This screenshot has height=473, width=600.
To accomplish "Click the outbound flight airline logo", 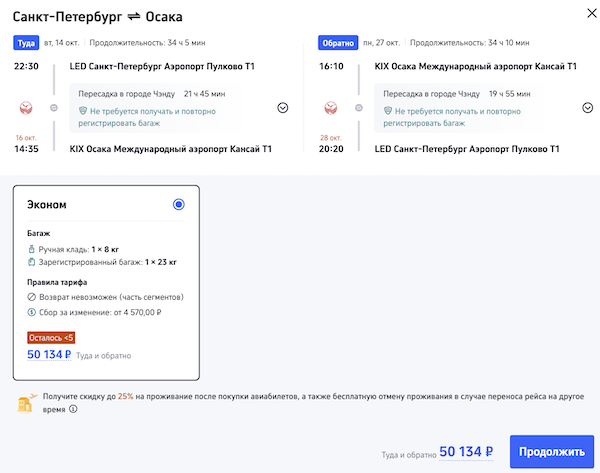I will point(25,108).
